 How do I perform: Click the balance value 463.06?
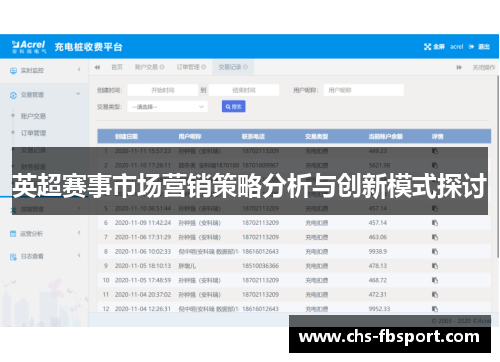378,237
